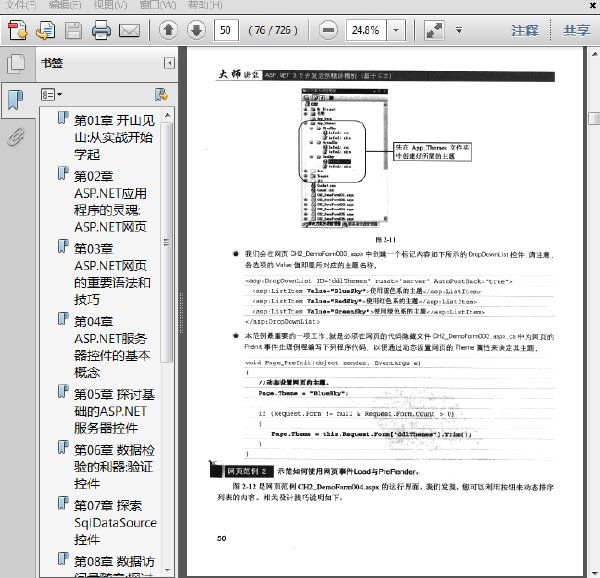Image resolution: width=600 pixels, height=578 pixels.
Task: Open the 共享 share panel
Action: point(577,30)
